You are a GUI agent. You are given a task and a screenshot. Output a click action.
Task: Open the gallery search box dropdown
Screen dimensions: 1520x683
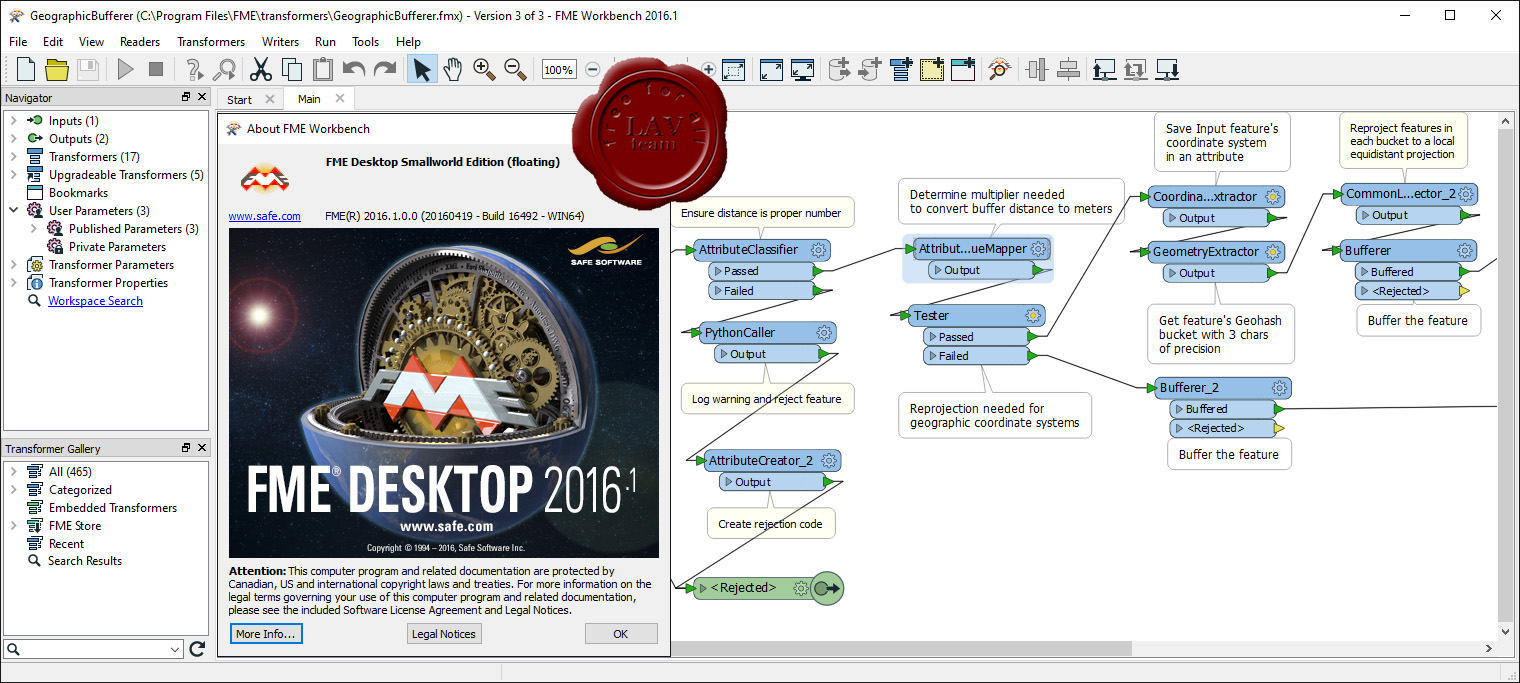(x=176, y=650)
